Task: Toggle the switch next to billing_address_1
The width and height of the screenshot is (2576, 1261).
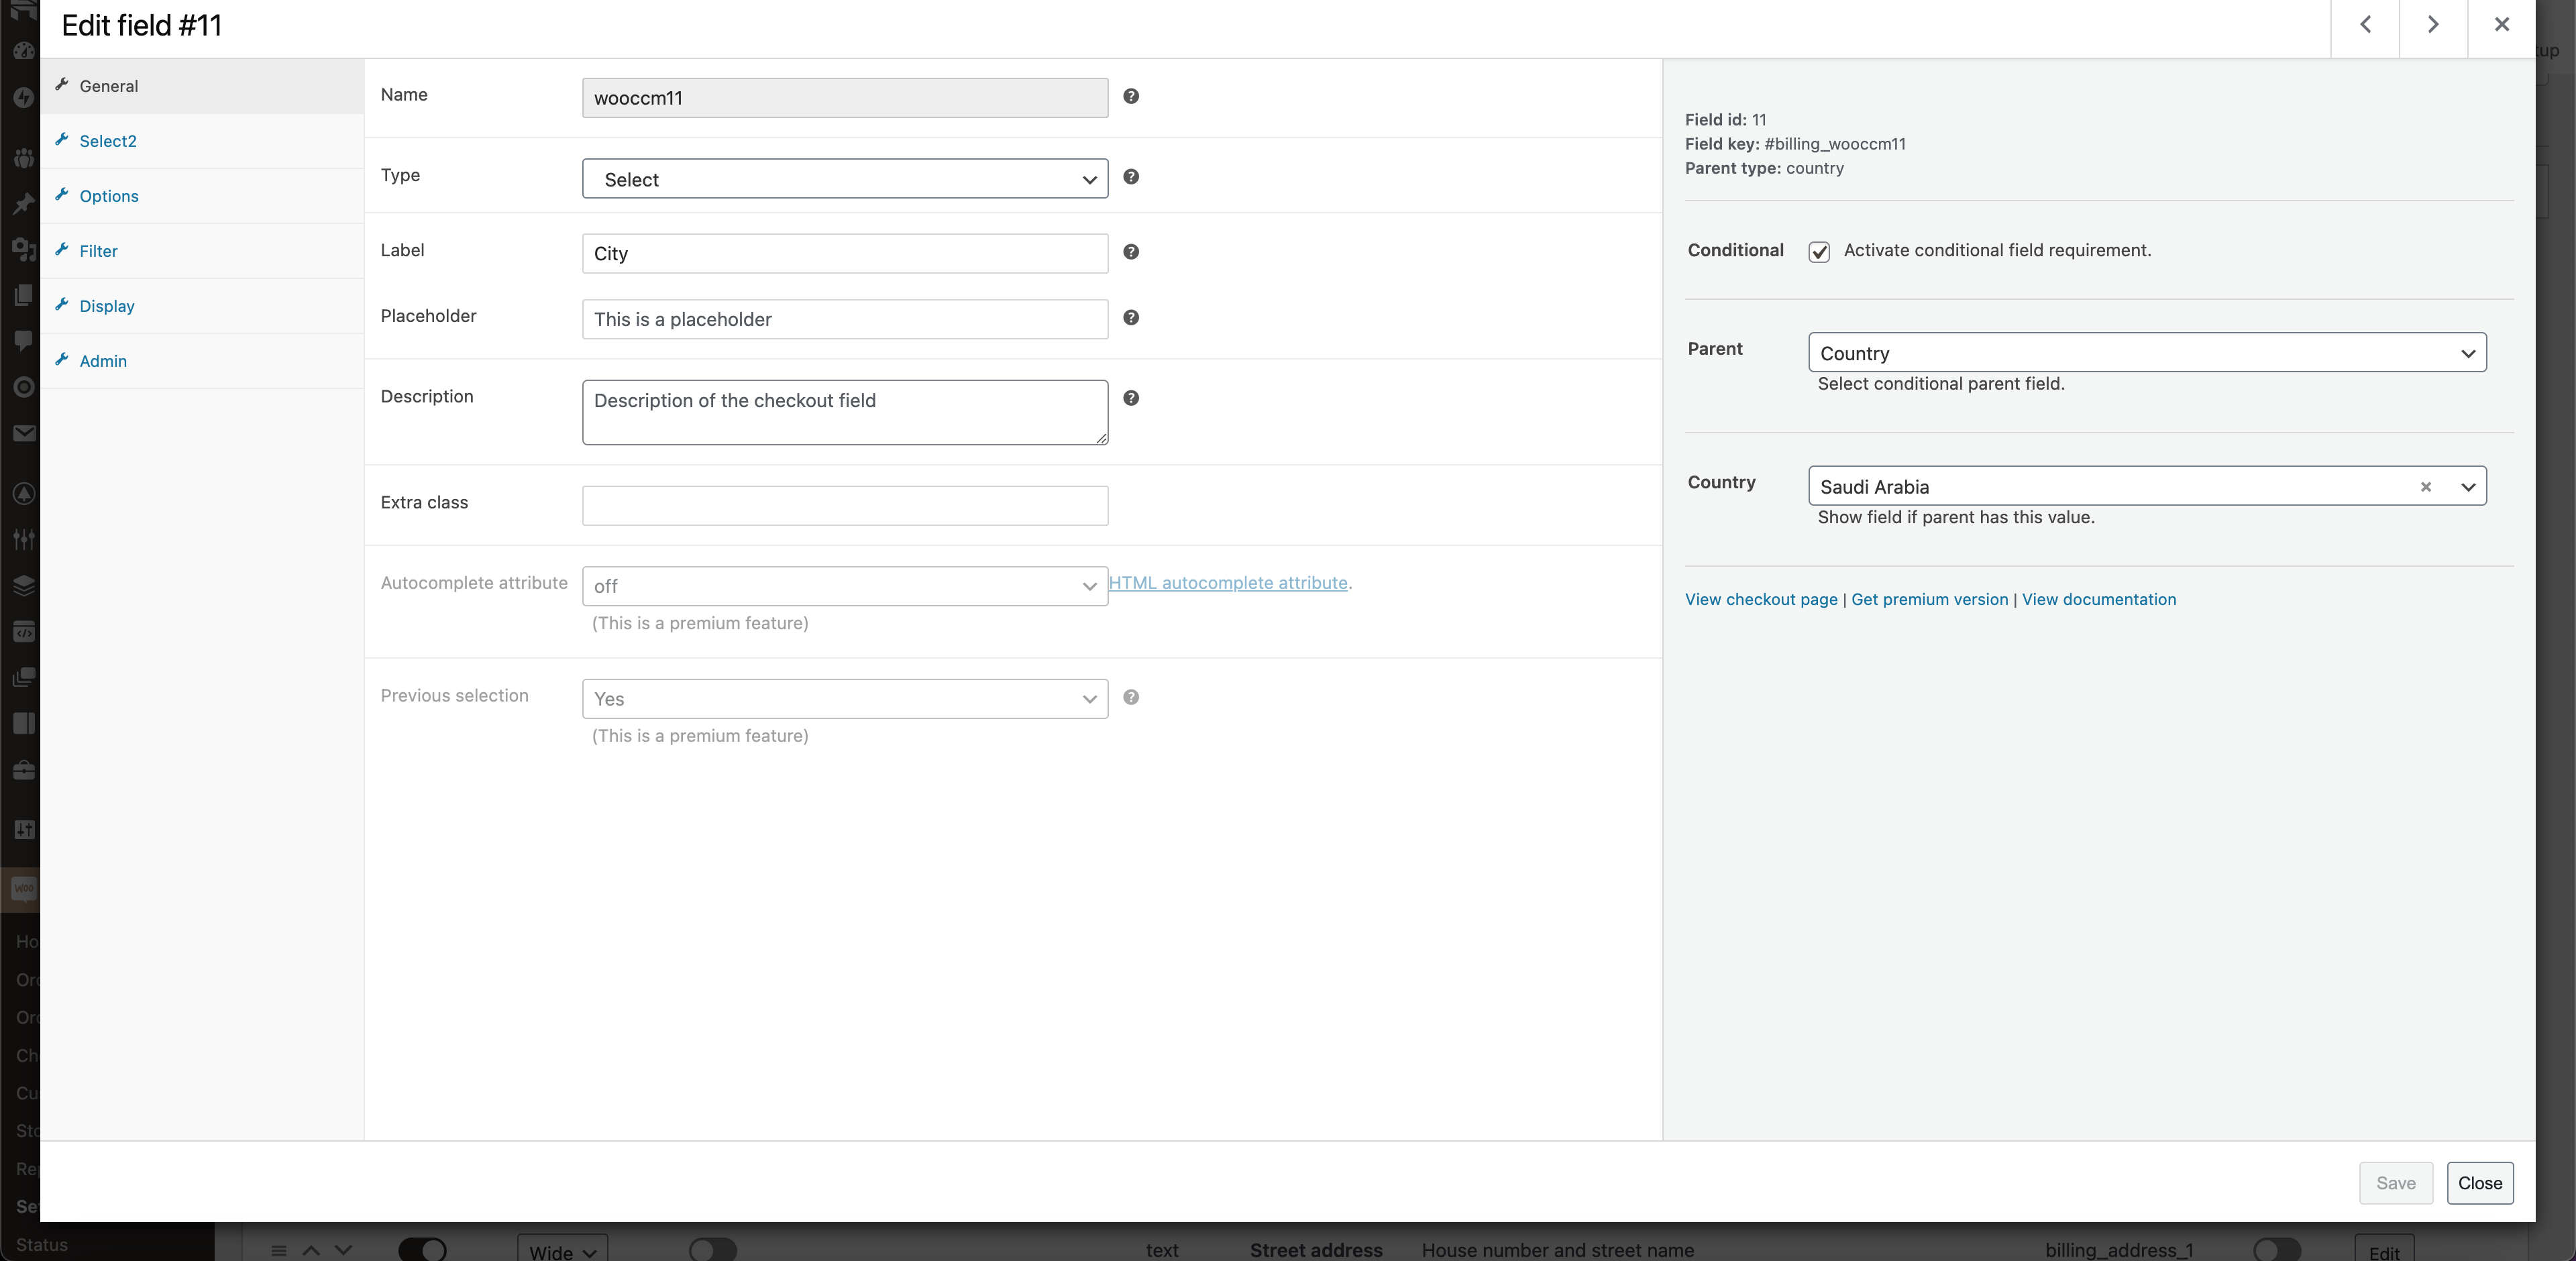Action: pyautogui.click(x=2277, y=1250)
